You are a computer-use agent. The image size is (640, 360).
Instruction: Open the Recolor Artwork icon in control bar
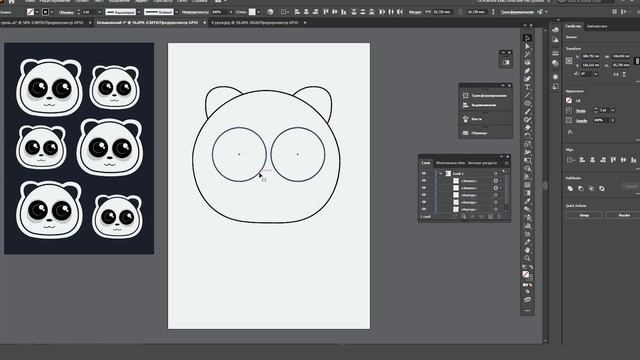(270, 12)
